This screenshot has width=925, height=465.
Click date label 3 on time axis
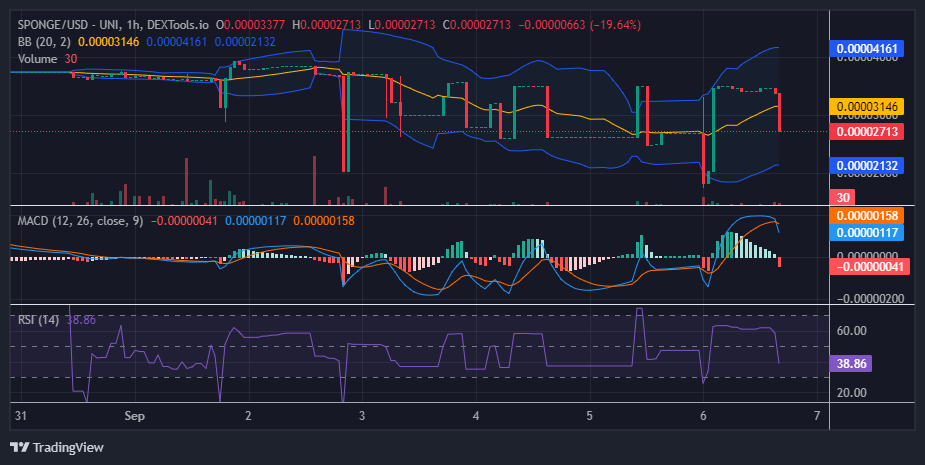(362, 415)
